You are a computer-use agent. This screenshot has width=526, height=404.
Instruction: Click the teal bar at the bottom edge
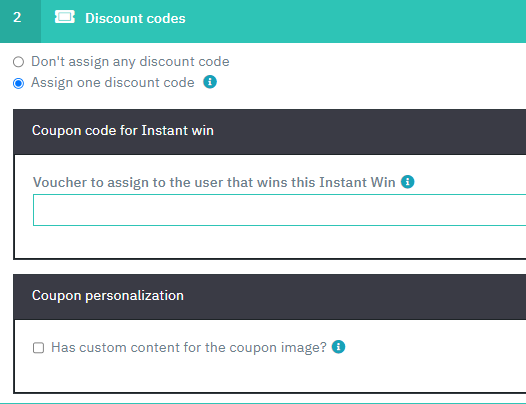click(263, 403)
